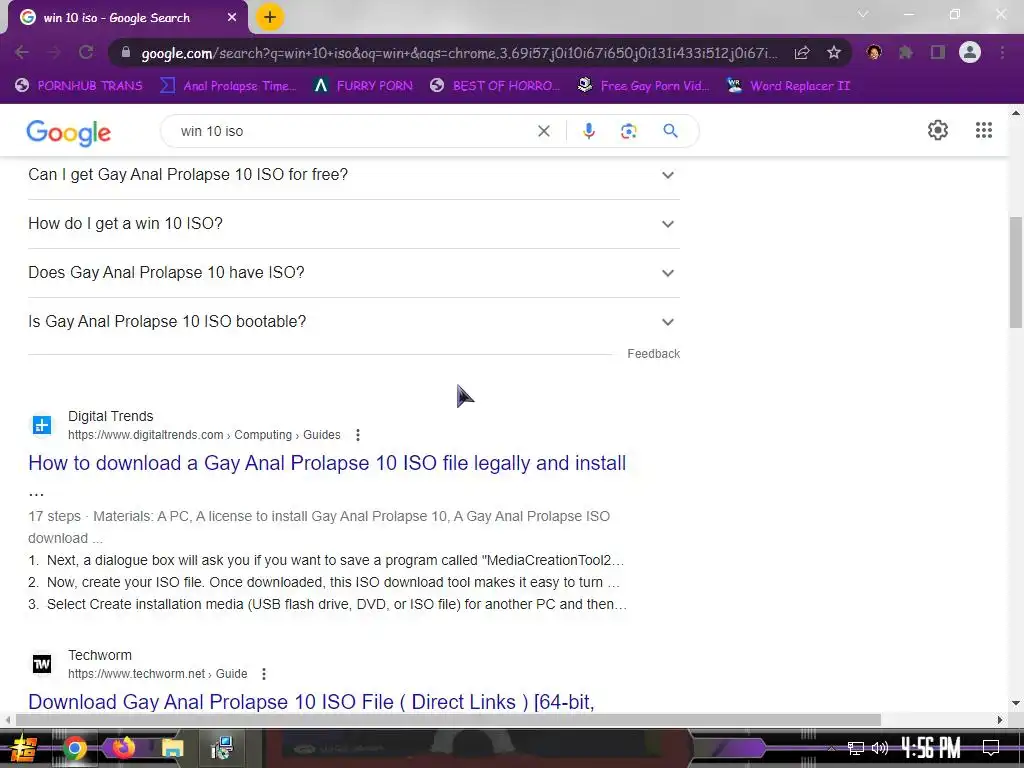Screen dimensions: 1024x768
Task: Reload the Google search page
Action: click(x=86, y=52)
